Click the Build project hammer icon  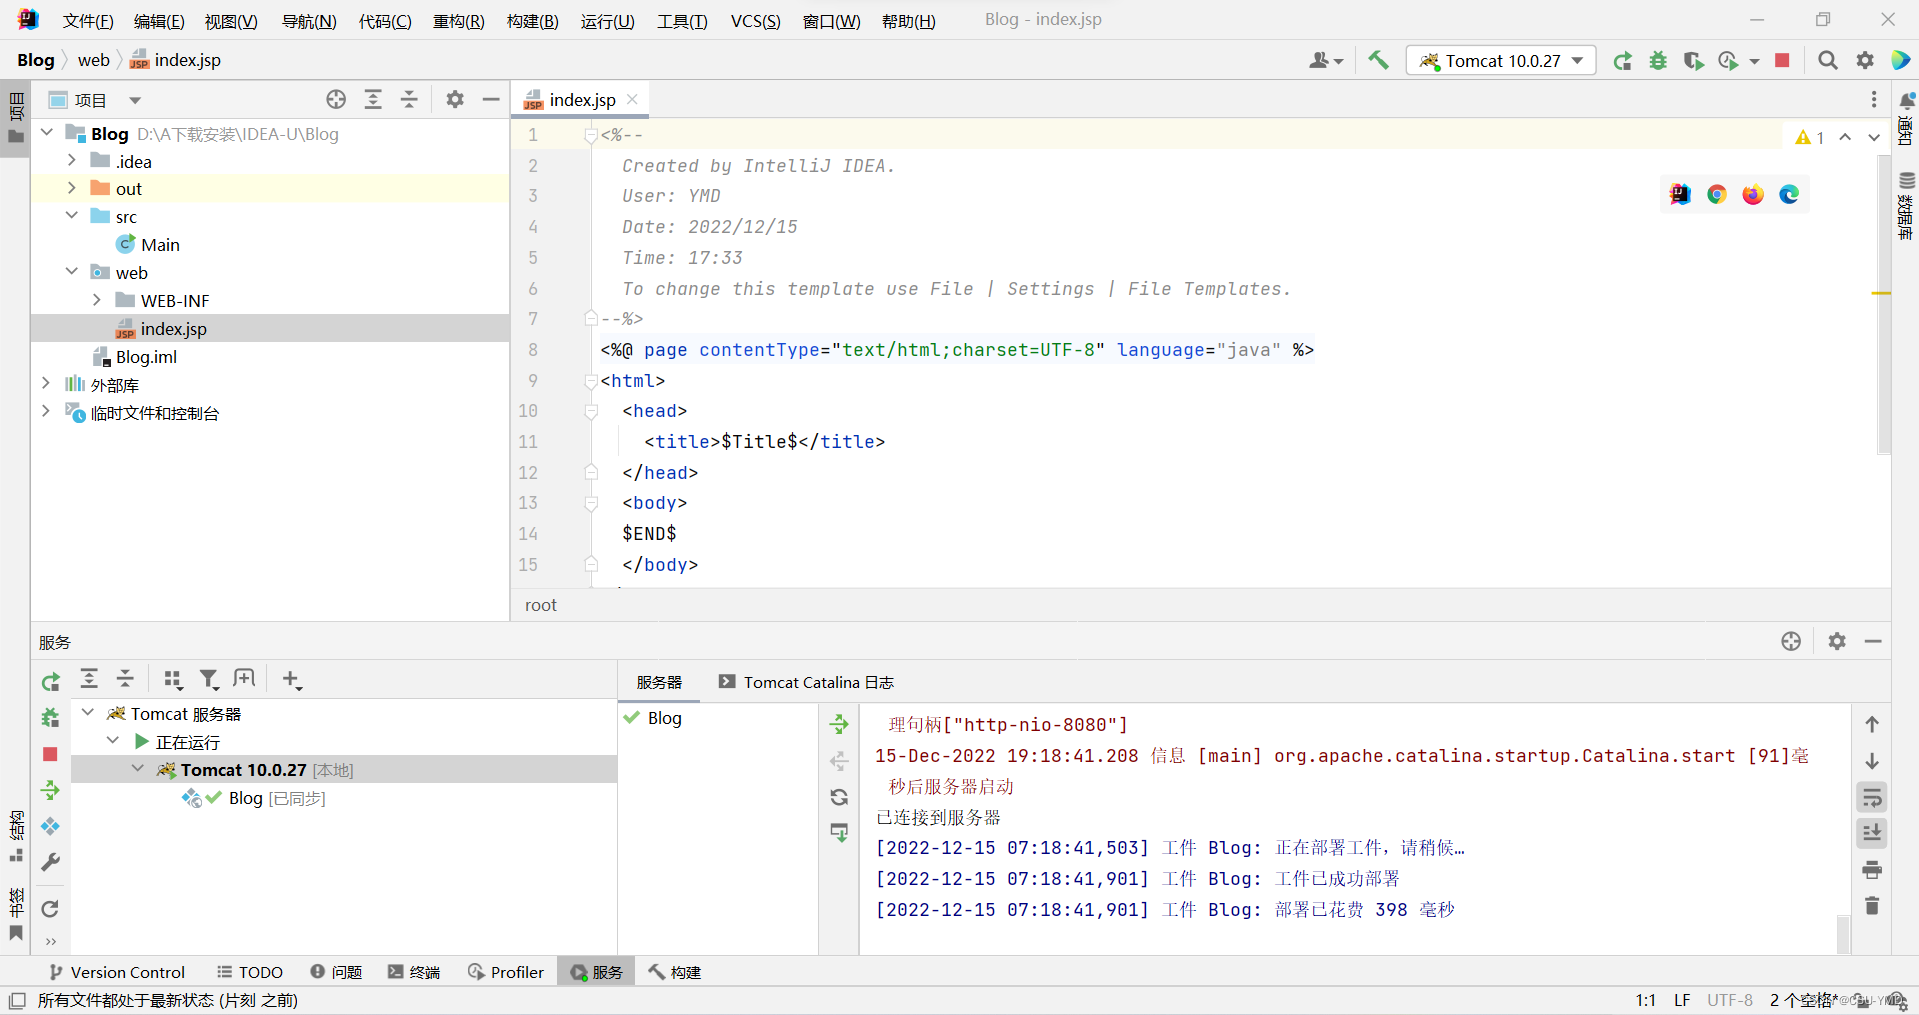[1378, 60]
